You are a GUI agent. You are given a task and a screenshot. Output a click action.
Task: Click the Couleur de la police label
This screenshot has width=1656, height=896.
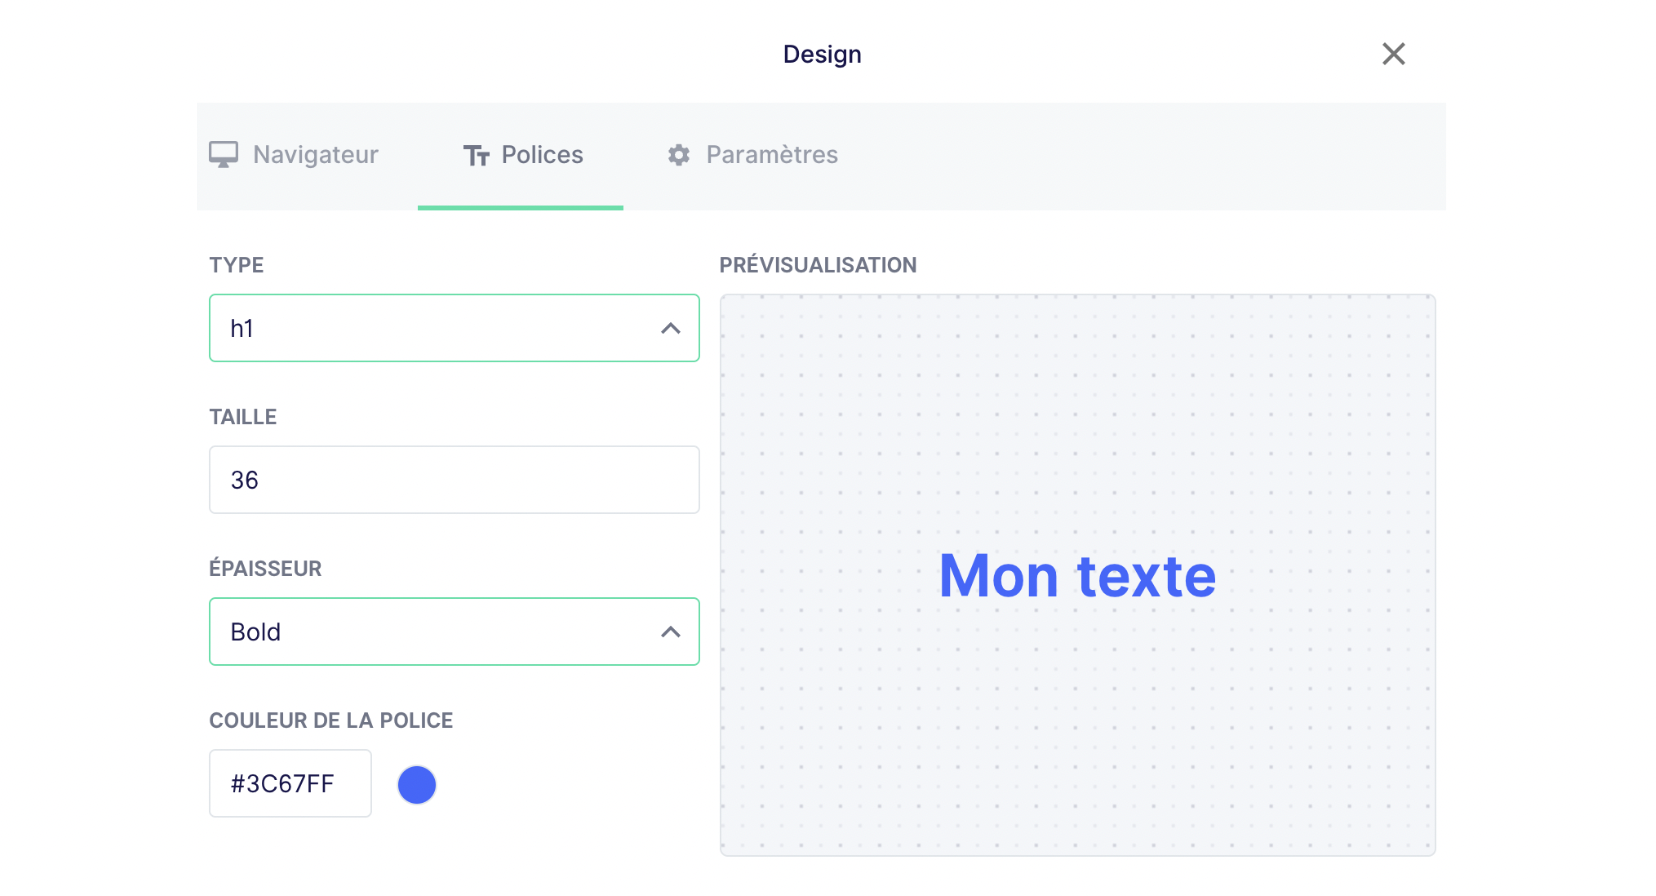click(x=331, y=721)
